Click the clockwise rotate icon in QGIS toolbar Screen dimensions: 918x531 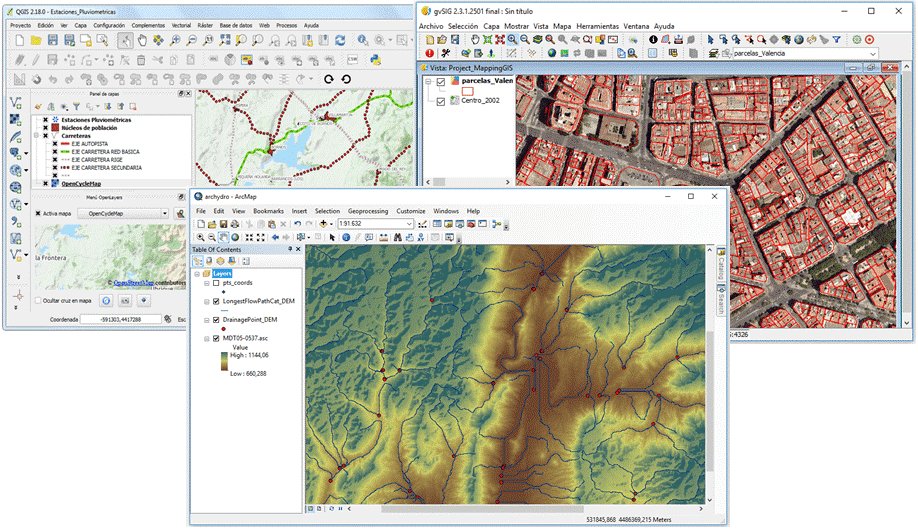coord(328,79)
